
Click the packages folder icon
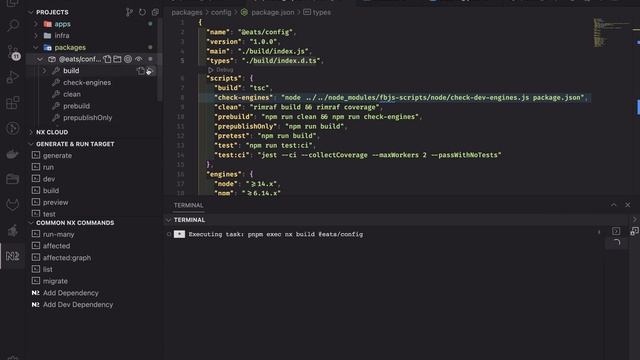pyautogui.click(x=48, y=48)
